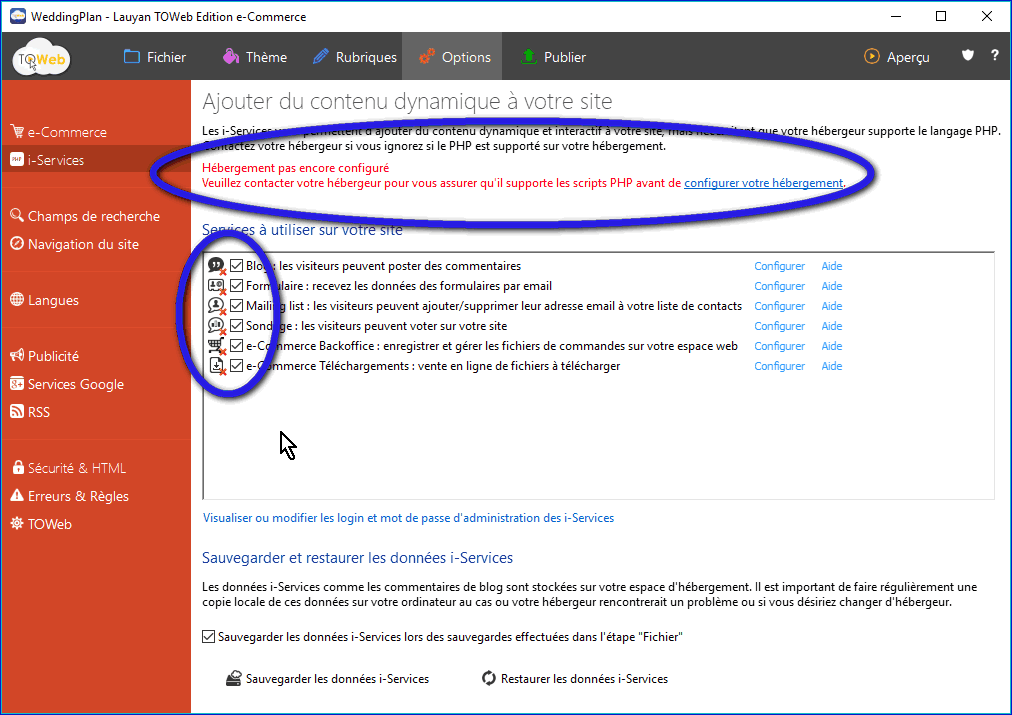Click the Restaurer les données i-Services button

pyautogui.click(x=574, y=678)
